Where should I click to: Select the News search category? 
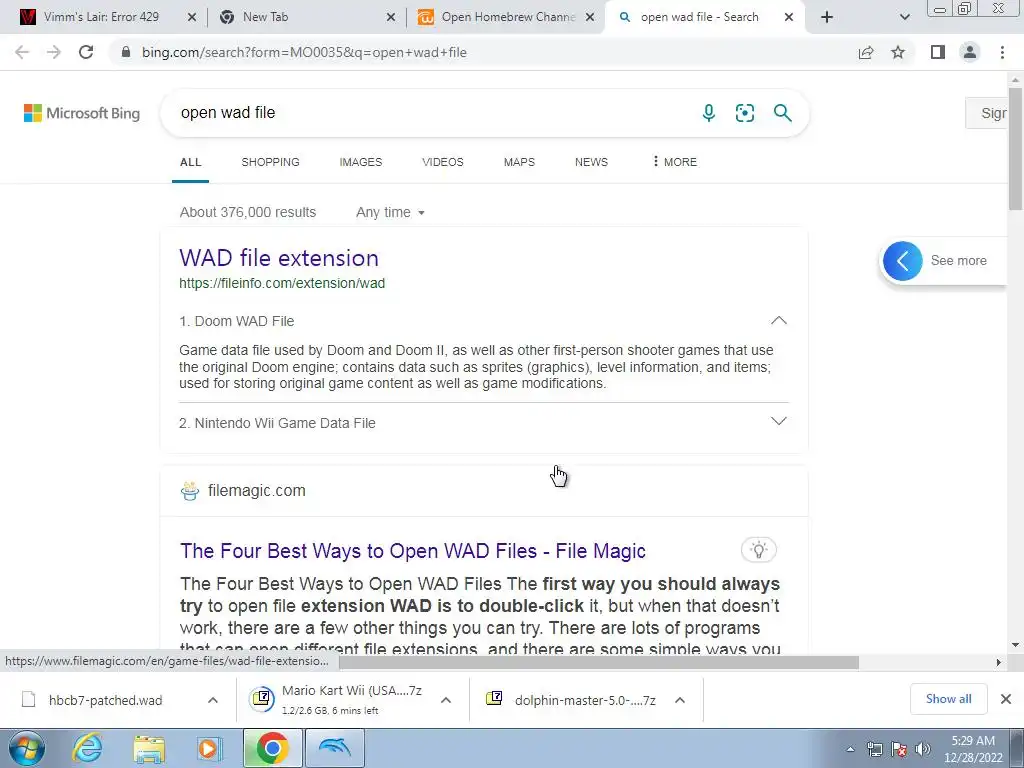click(591, 162)
